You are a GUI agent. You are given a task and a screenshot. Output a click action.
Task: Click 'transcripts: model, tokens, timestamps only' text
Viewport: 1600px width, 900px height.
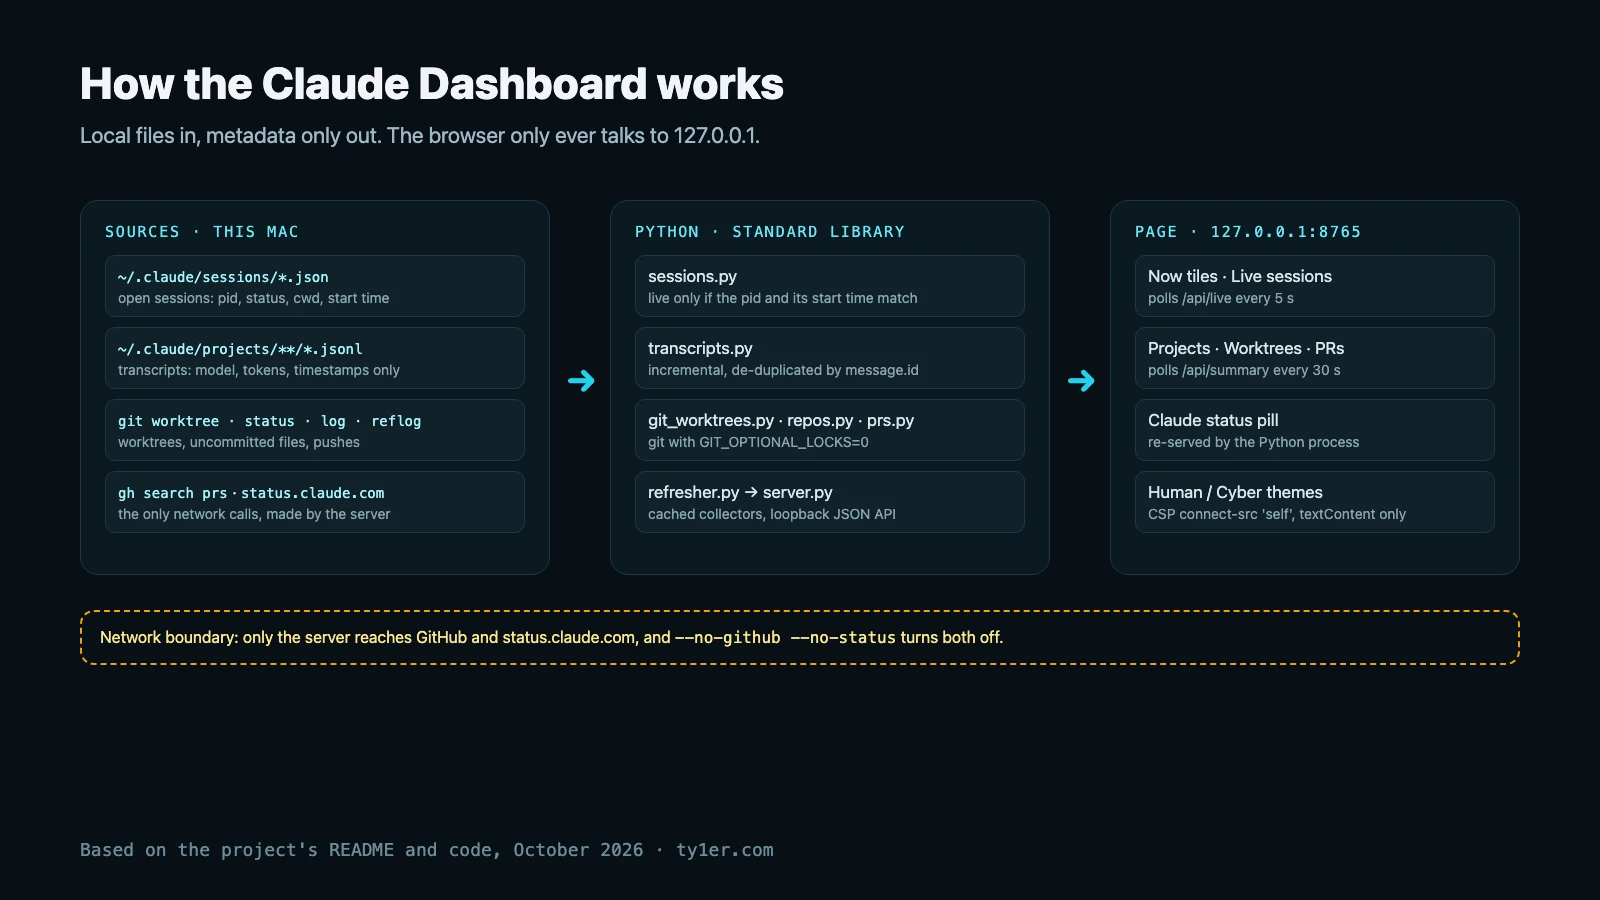pyautogui.click(x=259, y=370)
